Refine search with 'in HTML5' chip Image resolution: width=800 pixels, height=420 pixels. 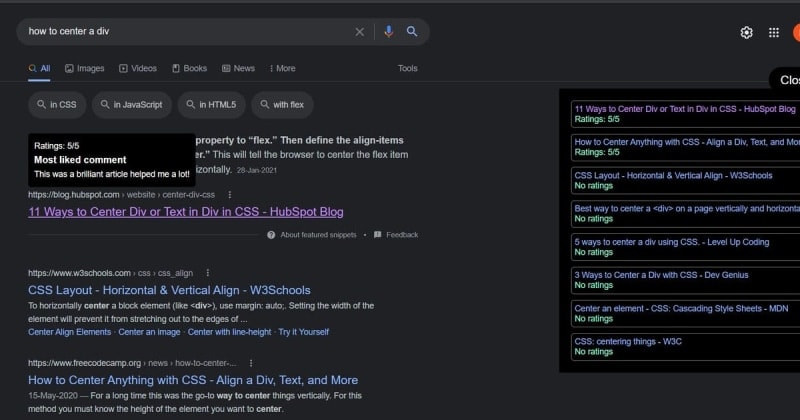(211, 105)
